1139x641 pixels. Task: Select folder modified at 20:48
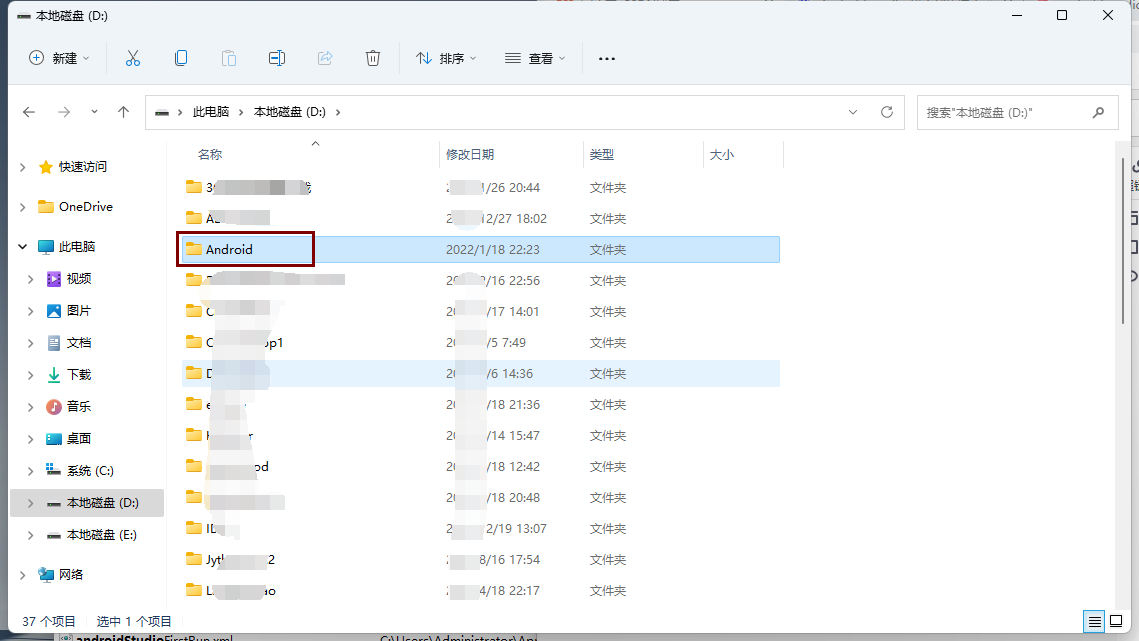(481, 498)
